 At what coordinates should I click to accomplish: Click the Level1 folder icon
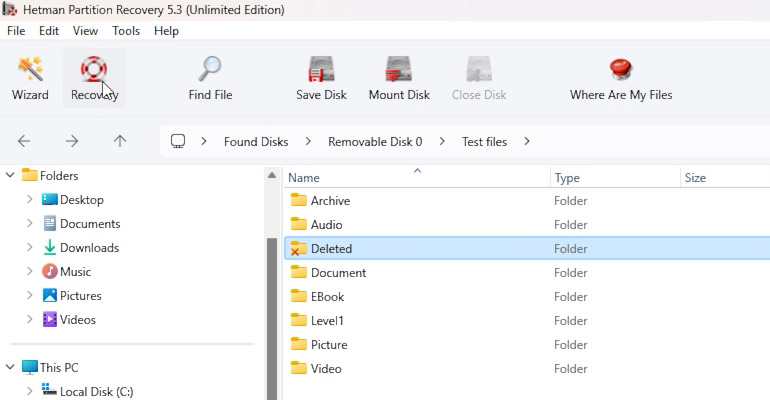tap(299, 320)
